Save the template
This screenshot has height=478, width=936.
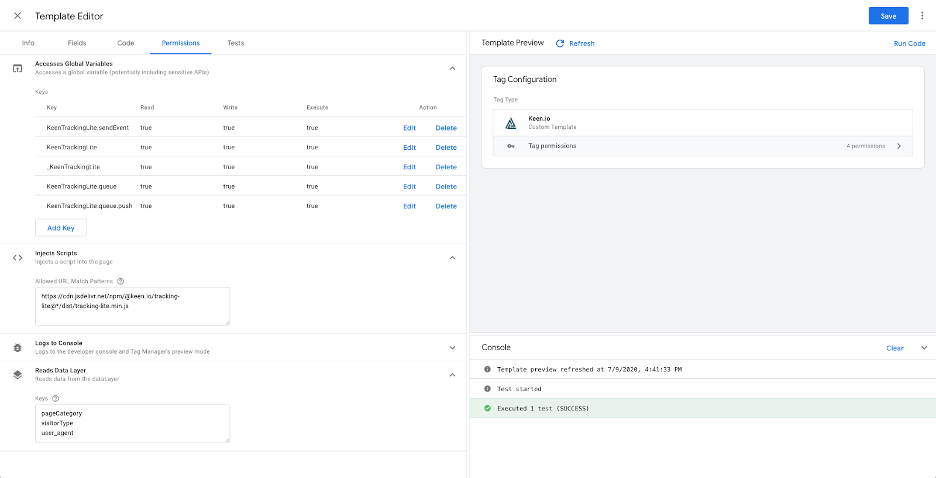click(x=888, y=16)
